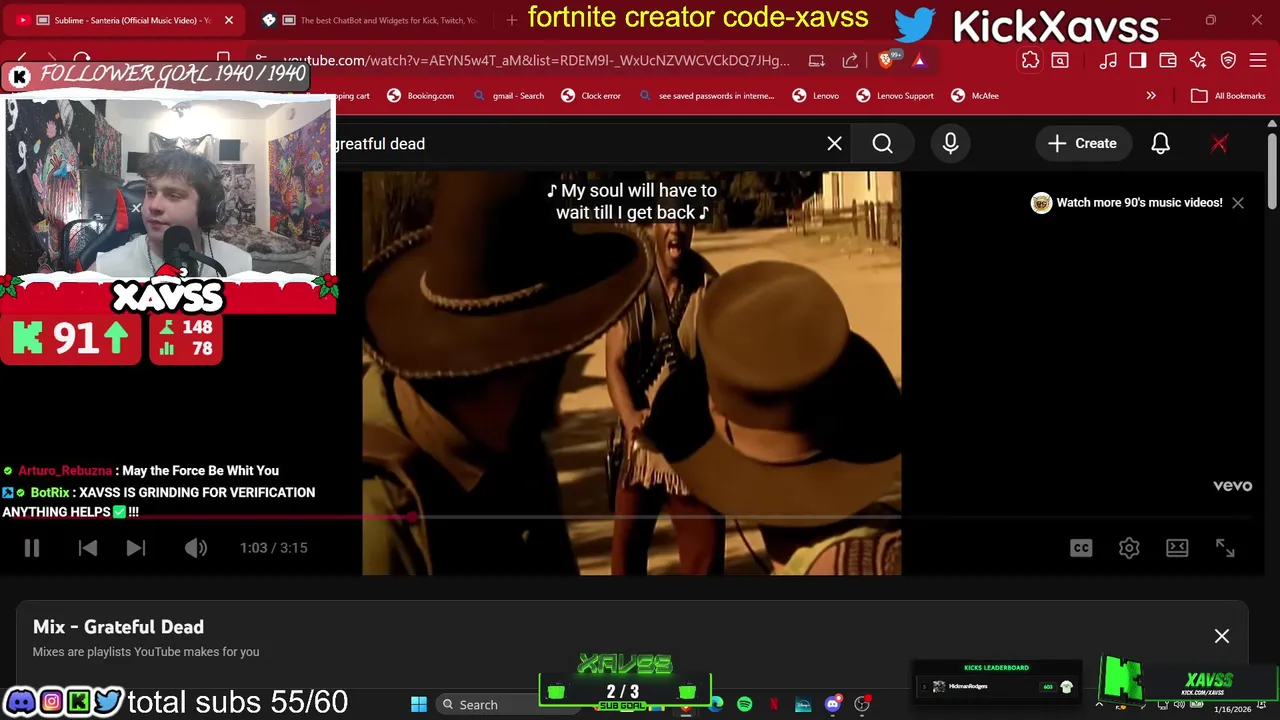Viewport: 1280px width, 720px height.
Task: Open Leo AI sparkle icon
Action: pyautogui.click(x=1198, y=61)
